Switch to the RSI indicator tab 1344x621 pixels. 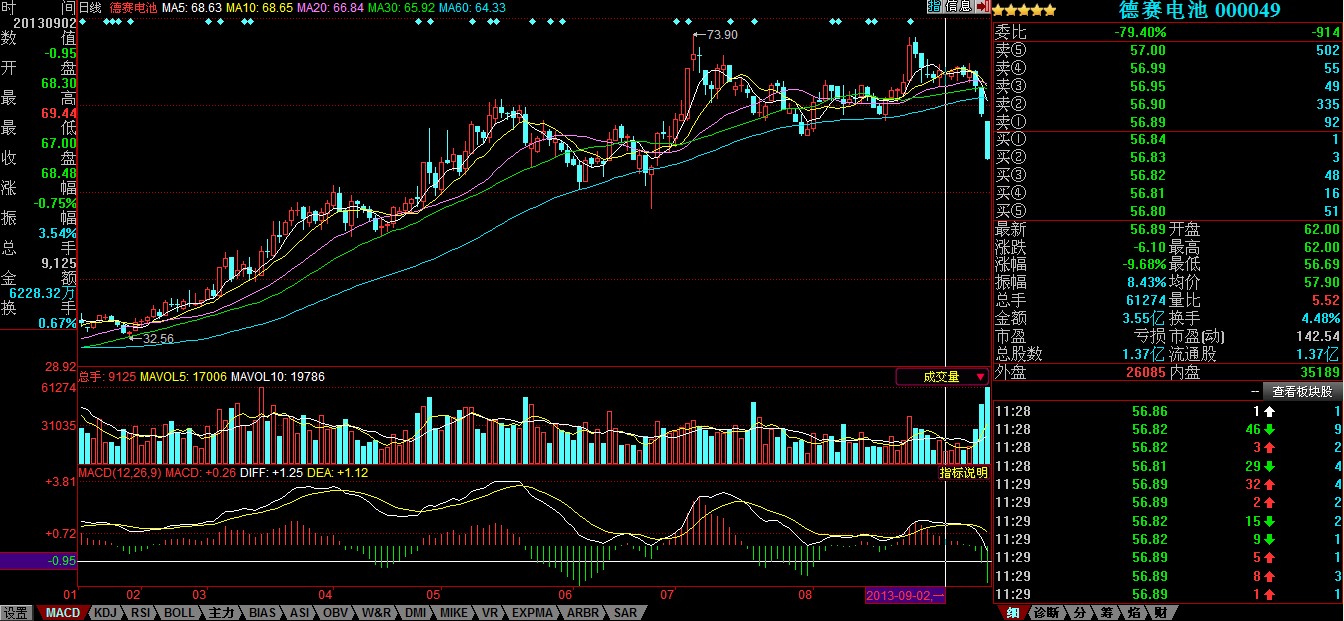[141, 612]
